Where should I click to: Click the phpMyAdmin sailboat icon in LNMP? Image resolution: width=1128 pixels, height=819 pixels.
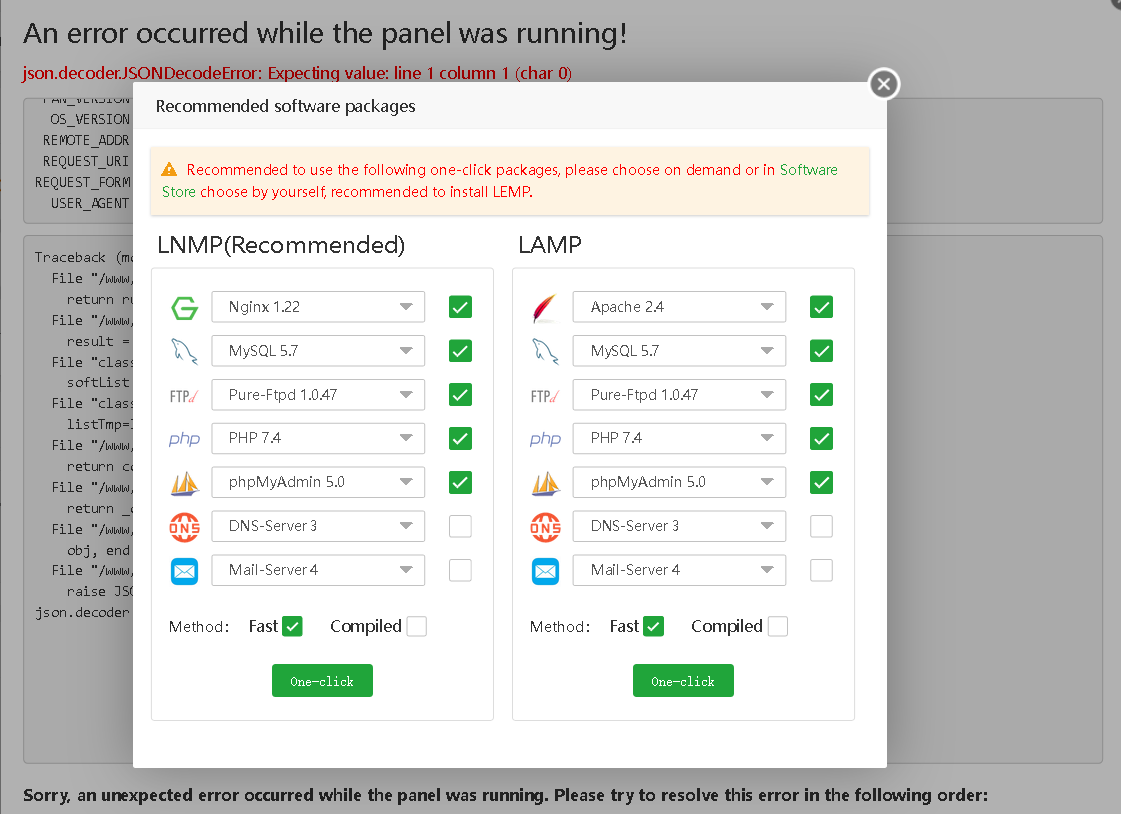pos(185,483)
